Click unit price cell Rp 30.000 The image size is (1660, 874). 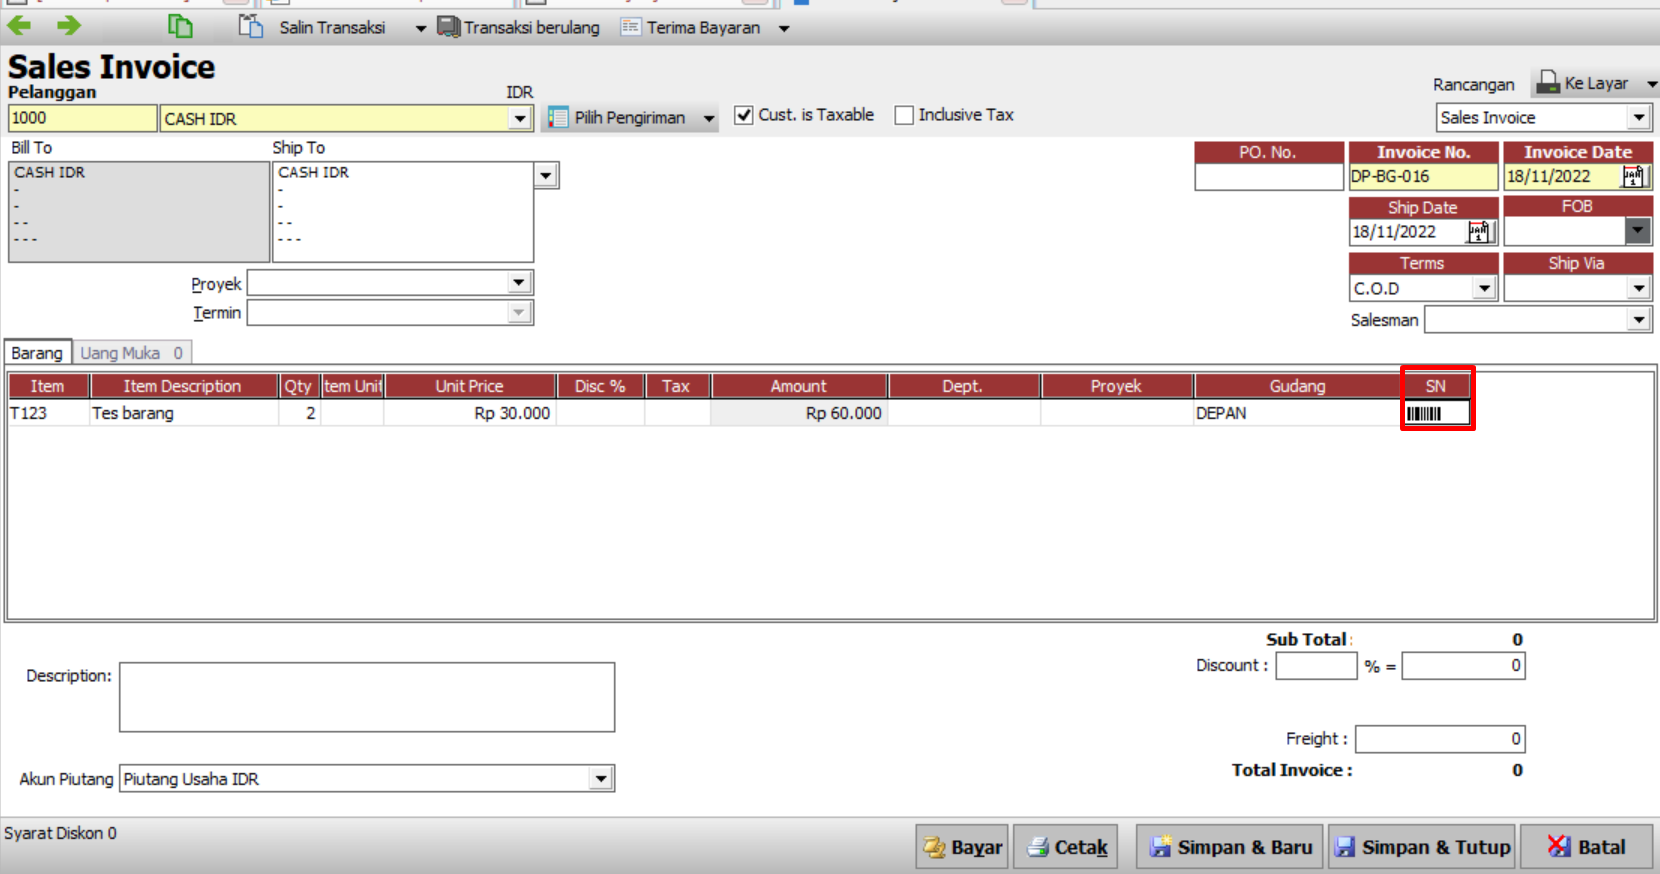[x=469, y=413]
